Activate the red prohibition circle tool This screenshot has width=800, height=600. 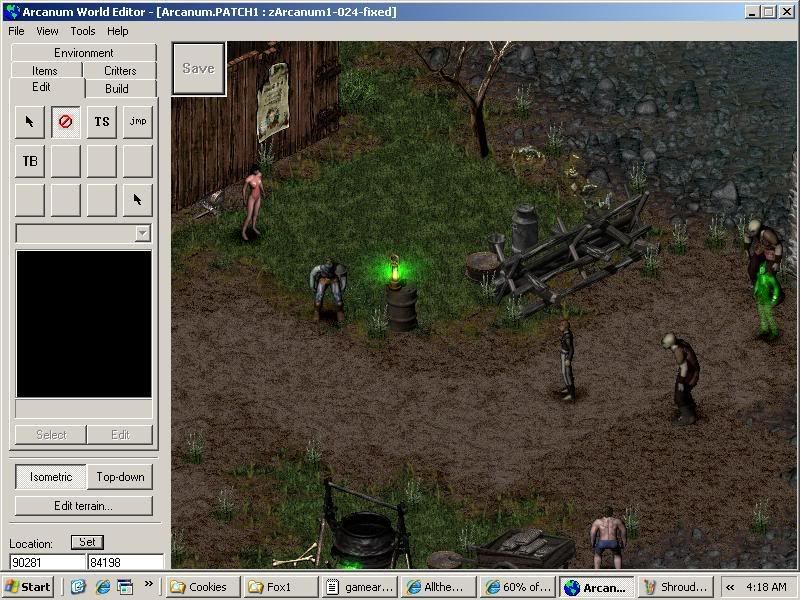66,122
